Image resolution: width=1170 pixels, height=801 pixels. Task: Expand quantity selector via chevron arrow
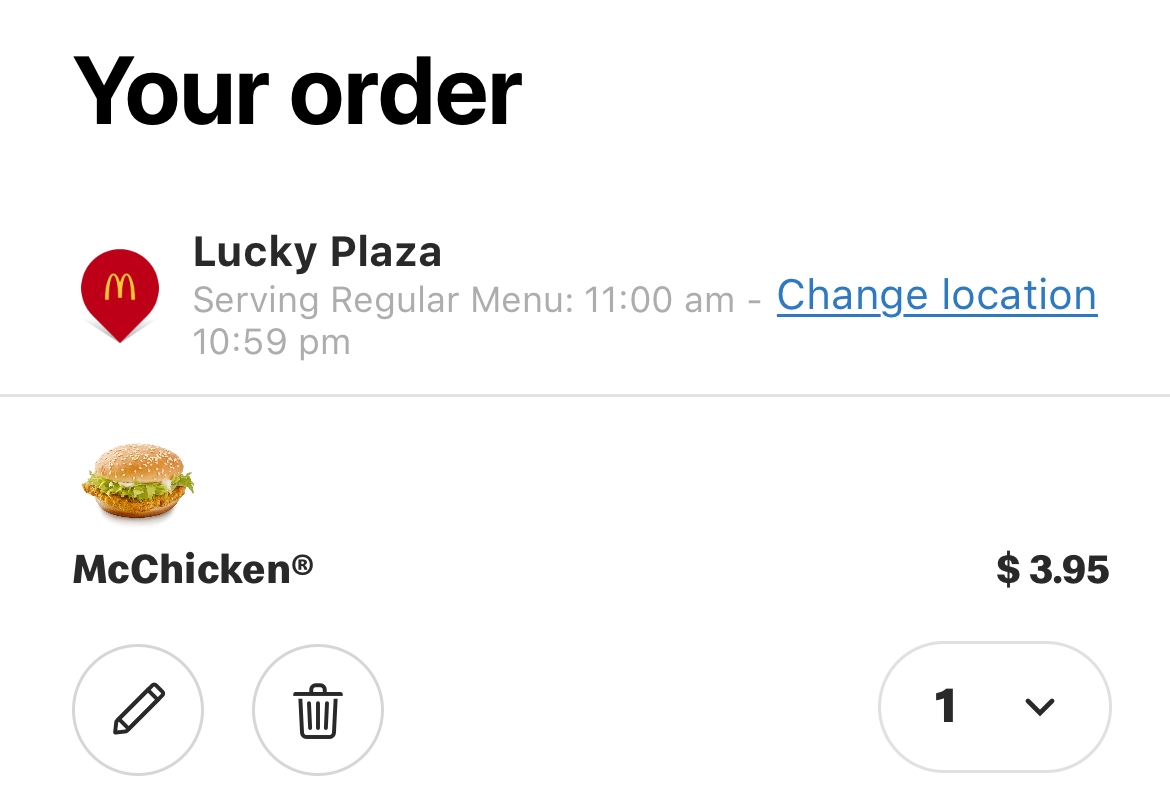[1039, 706]
